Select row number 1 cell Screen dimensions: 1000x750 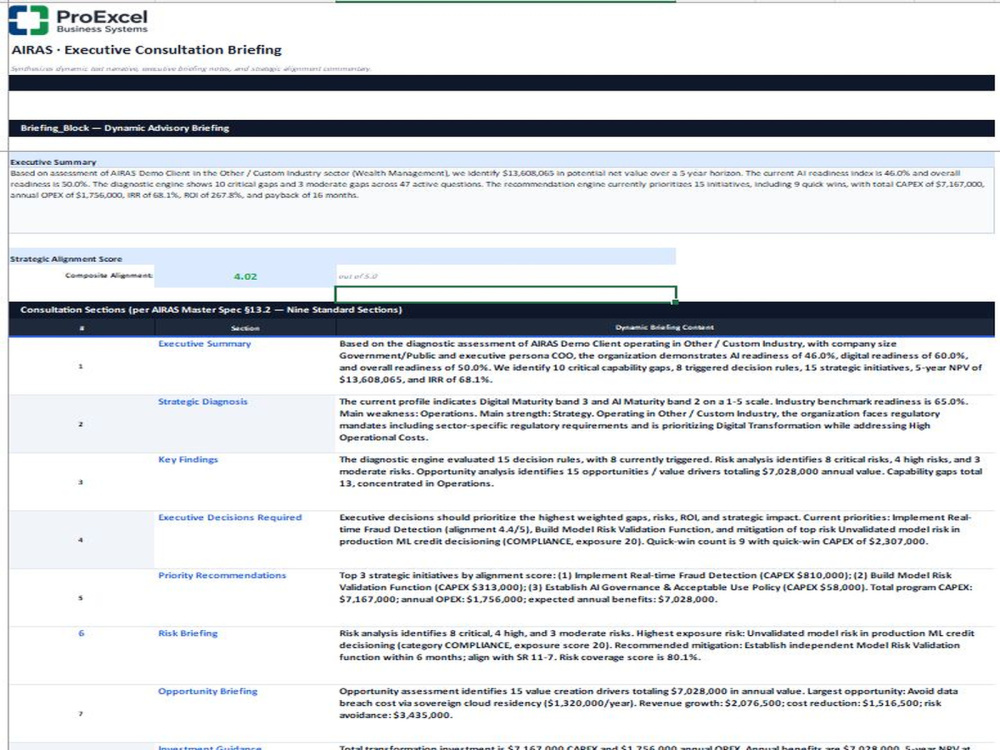(x=81, y=366)
